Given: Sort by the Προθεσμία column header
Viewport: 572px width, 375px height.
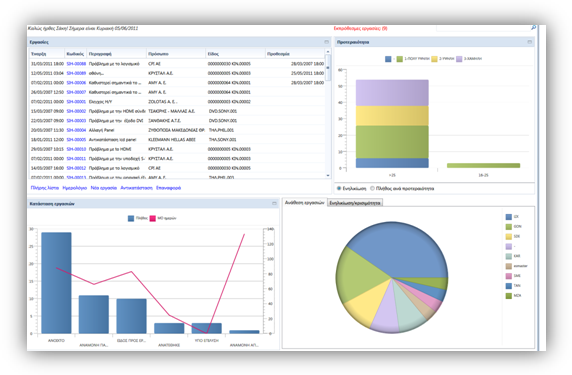Looking at the screenshot, I should (x=295, y=54).
